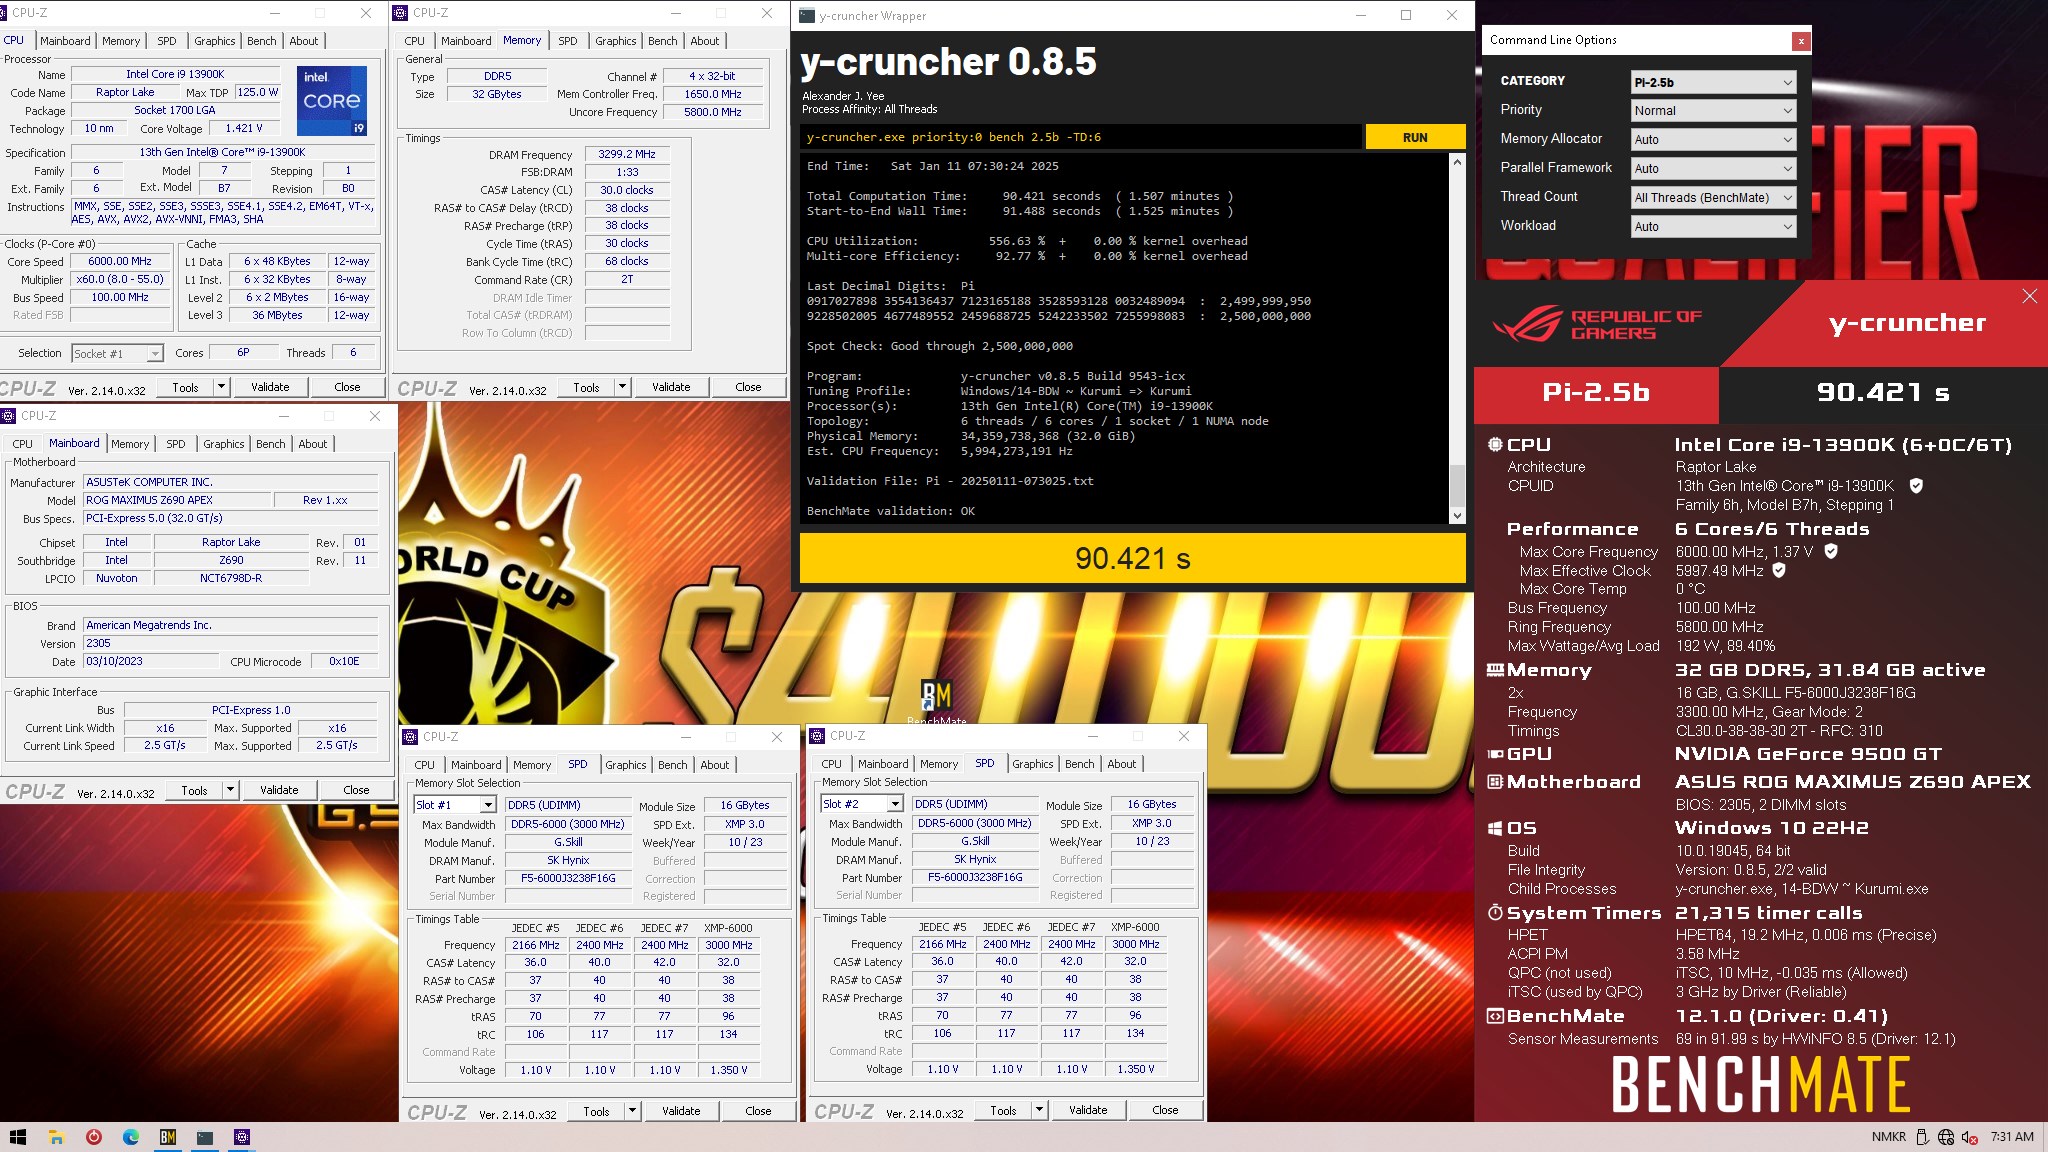Open the red power icon app in taskbar
2048x1152 pixels.
(x=94, y=1137)
